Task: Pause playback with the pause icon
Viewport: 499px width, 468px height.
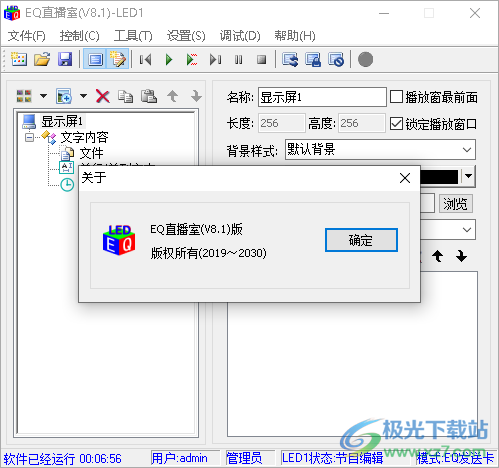Action: click(x=238, y=60)
